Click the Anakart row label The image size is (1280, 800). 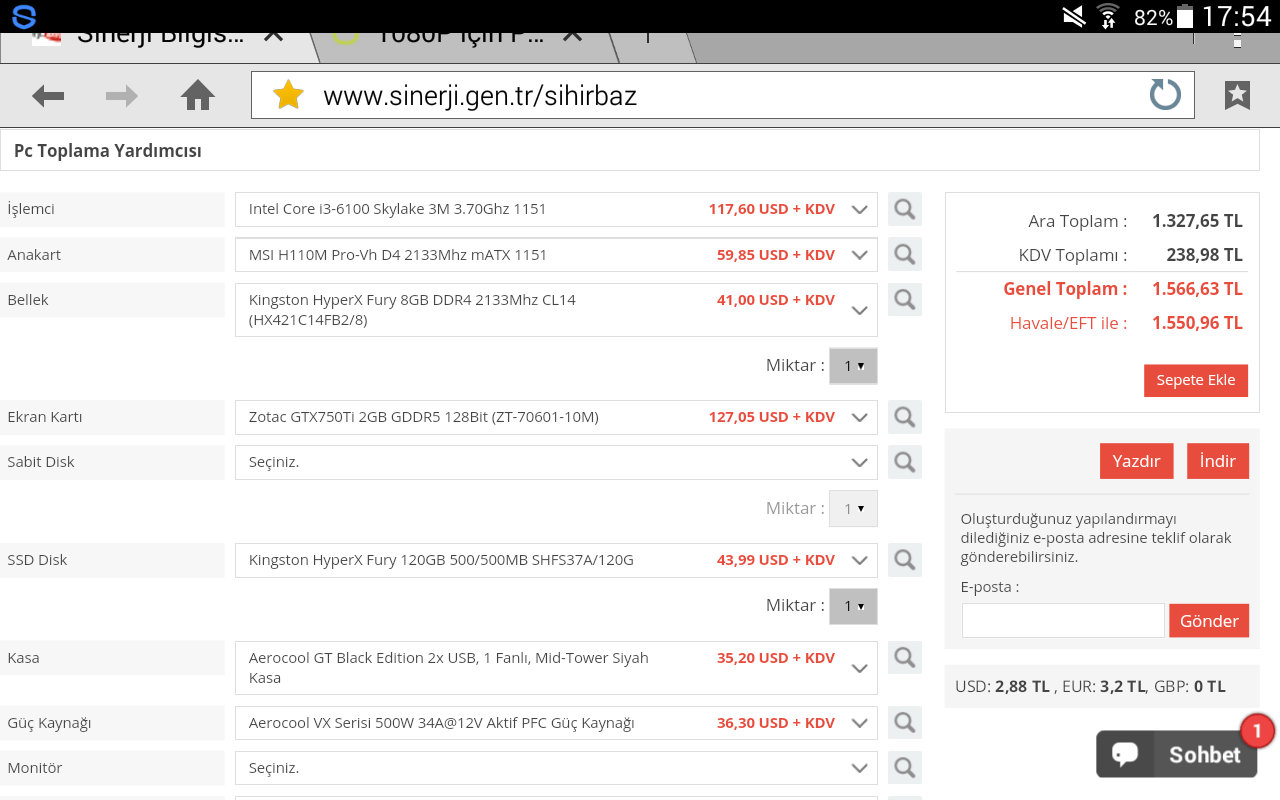tap(34, 255)
